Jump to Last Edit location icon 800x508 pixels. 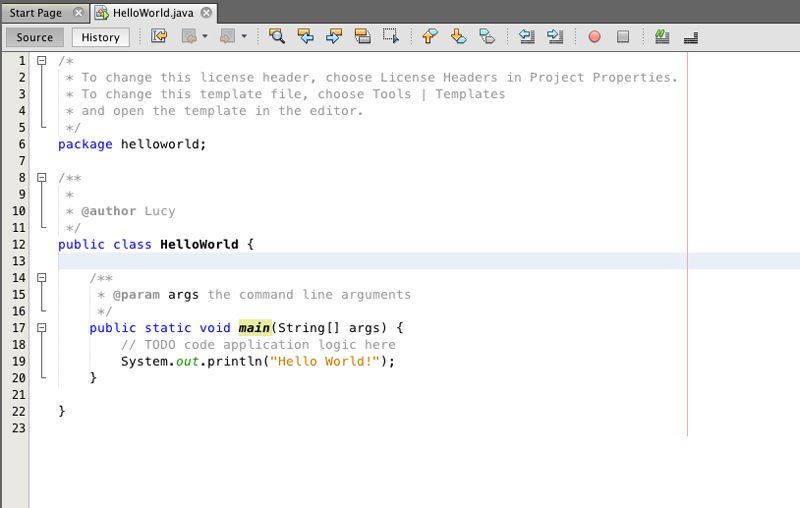(159, 36)
